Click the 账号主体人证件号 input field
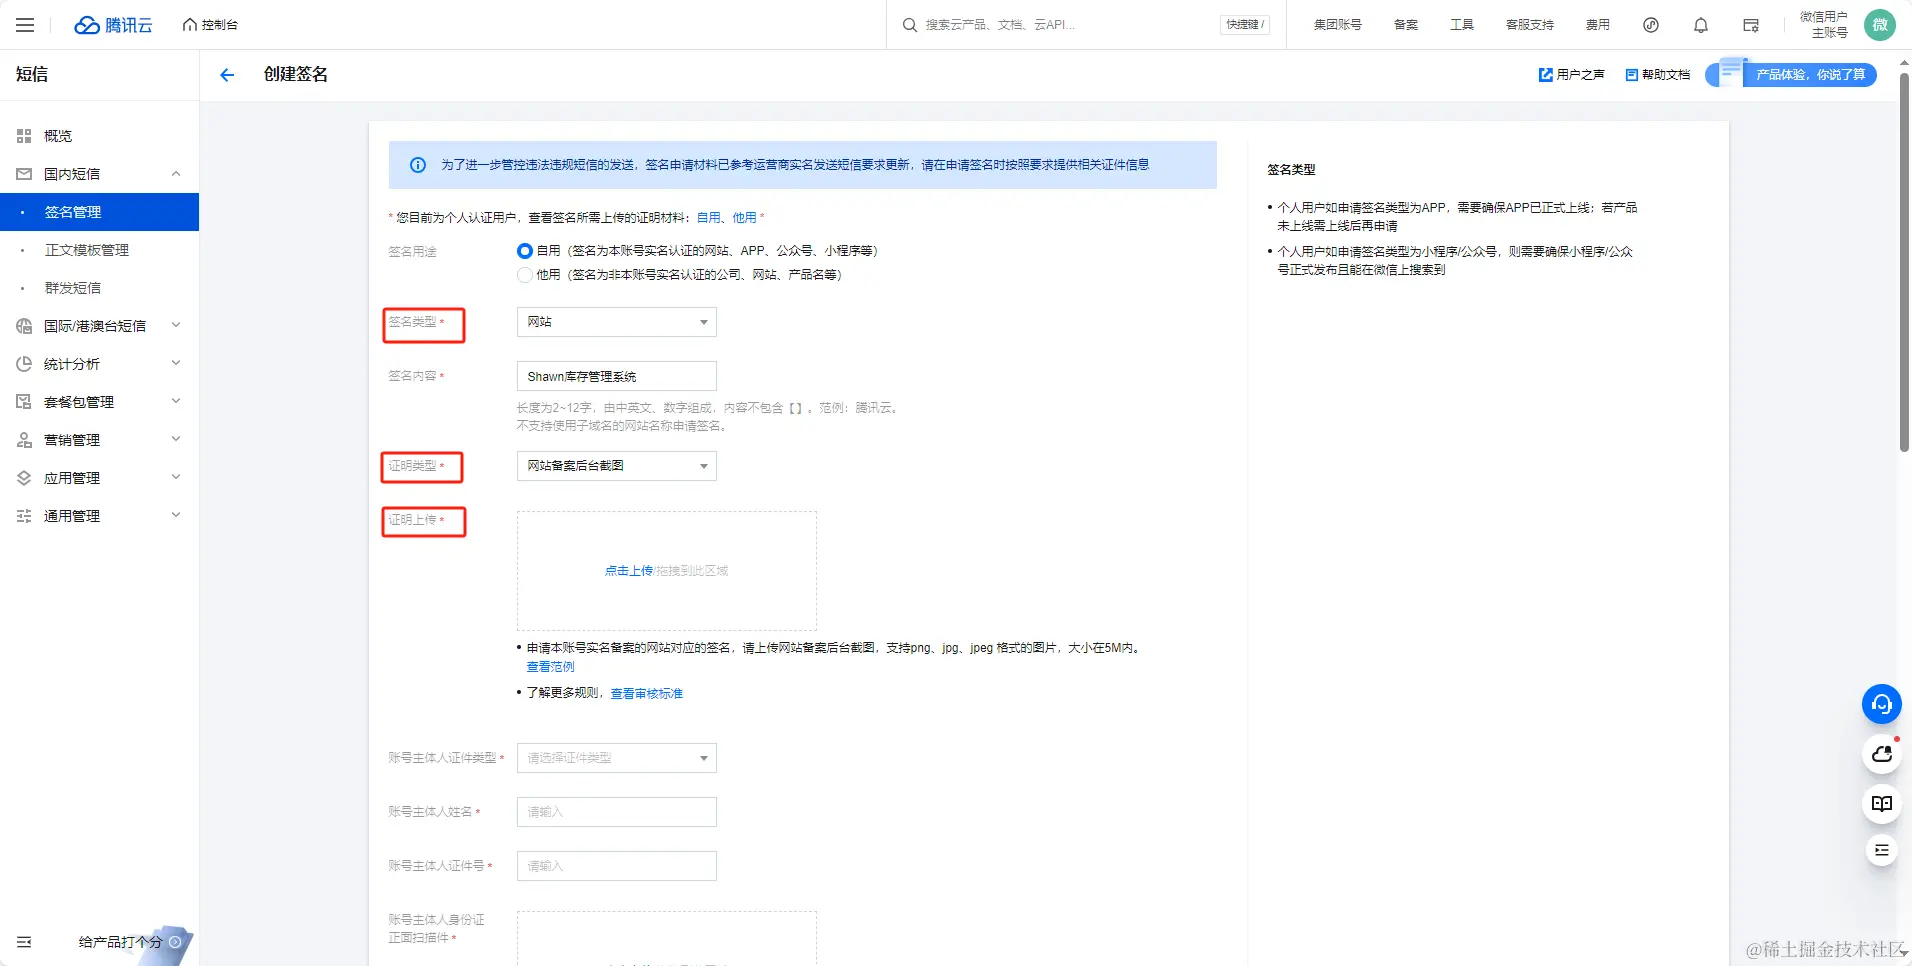1912x966 pixels. pyautogui.click(x=617, y=866)
